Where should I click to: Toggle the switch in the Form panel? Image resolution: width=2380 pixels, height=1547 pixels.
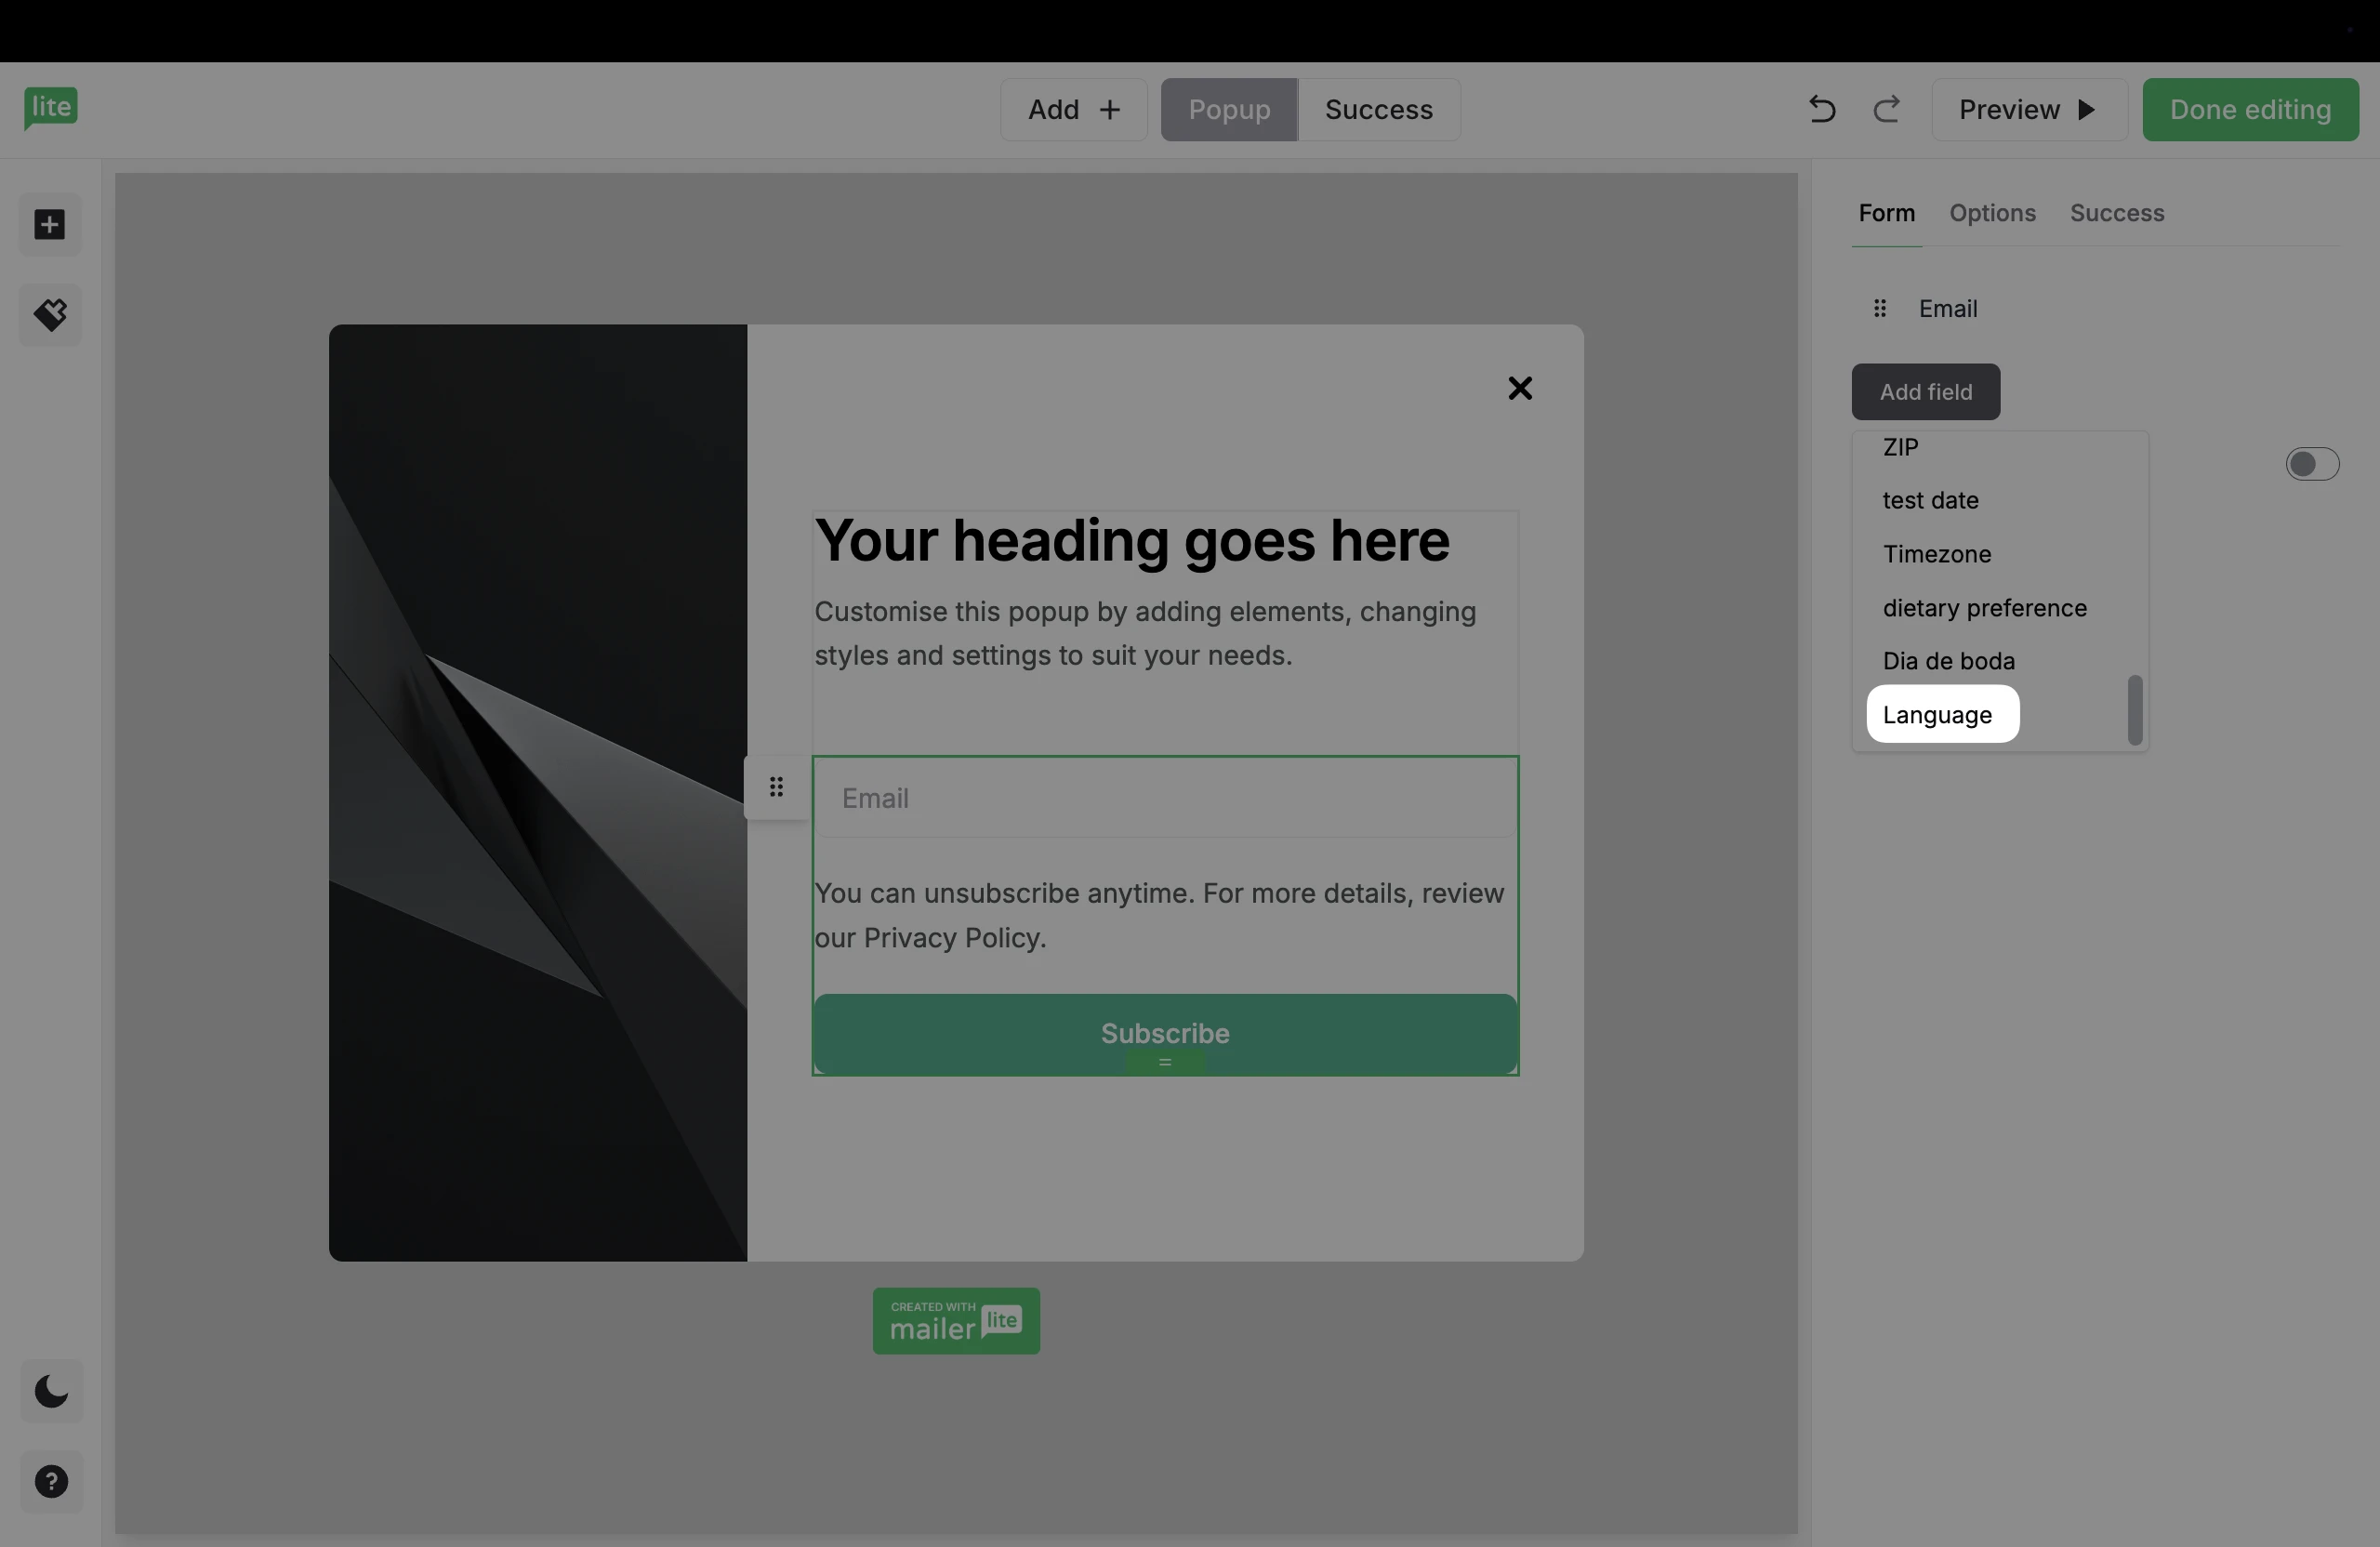point(2311,464)
